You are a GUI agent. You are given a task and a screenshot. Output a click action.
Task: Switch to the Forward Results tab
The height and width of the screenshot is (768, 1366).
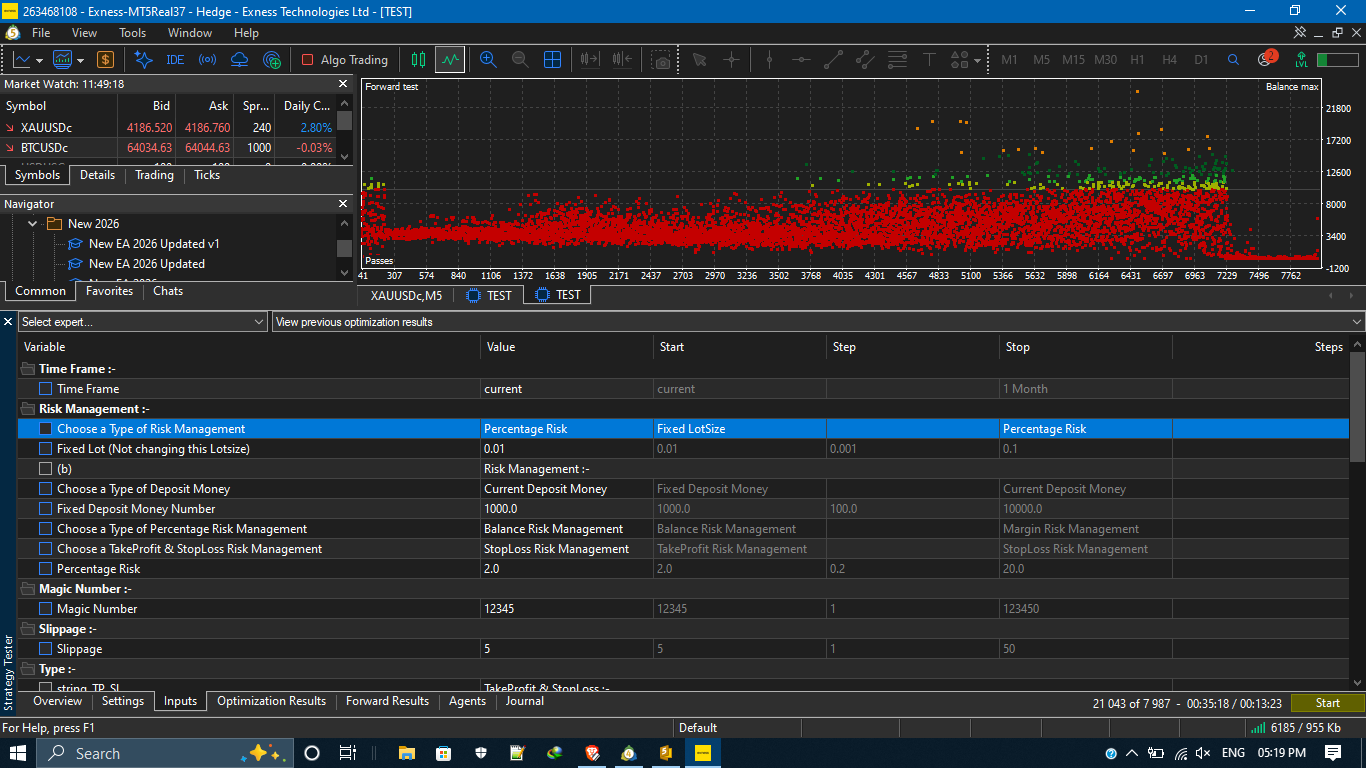(387, 701)
